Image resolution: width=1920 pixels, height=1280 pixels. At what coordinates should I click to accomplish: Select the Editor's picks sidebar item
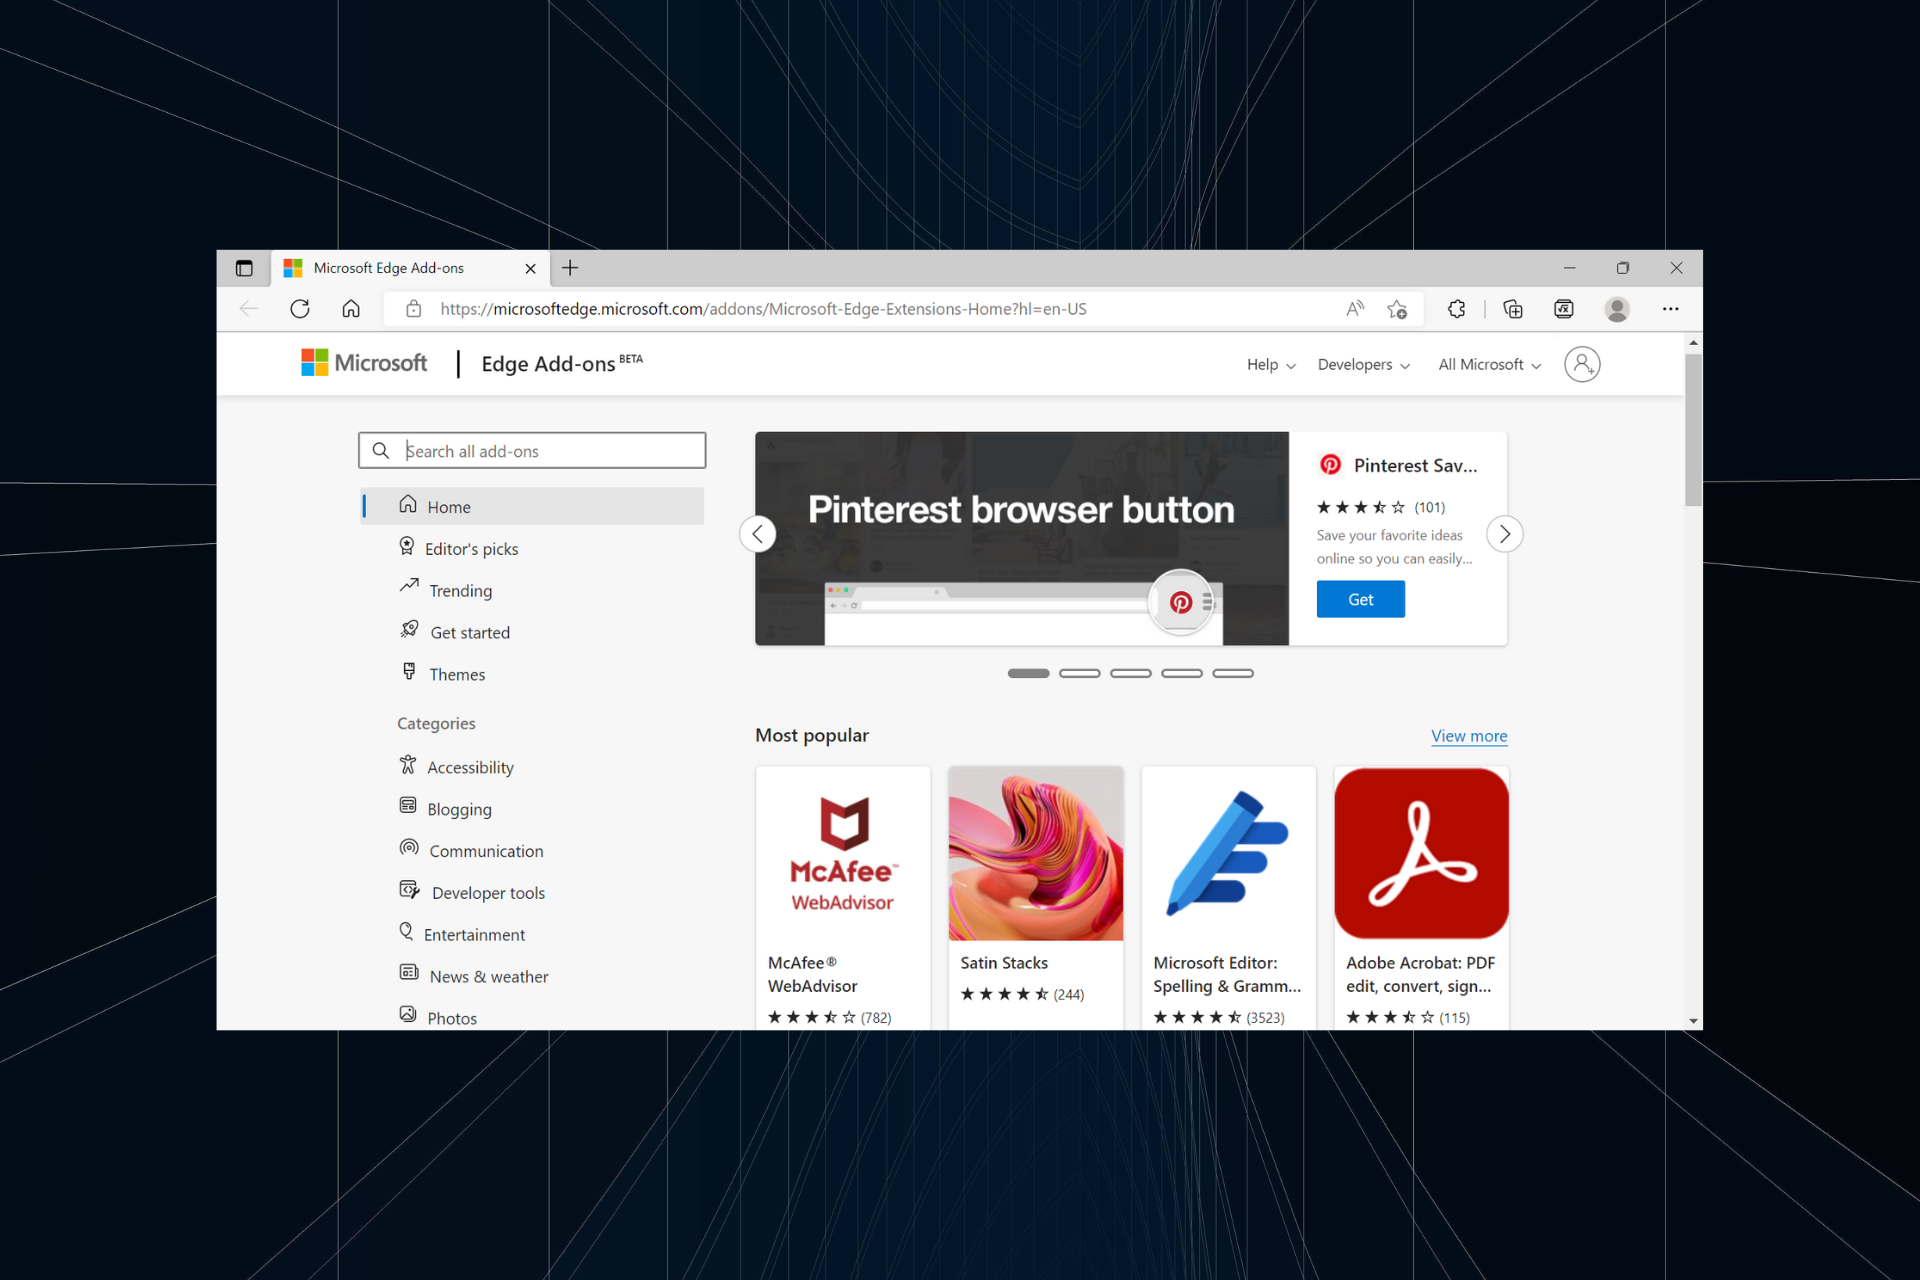tap(471, 547)
